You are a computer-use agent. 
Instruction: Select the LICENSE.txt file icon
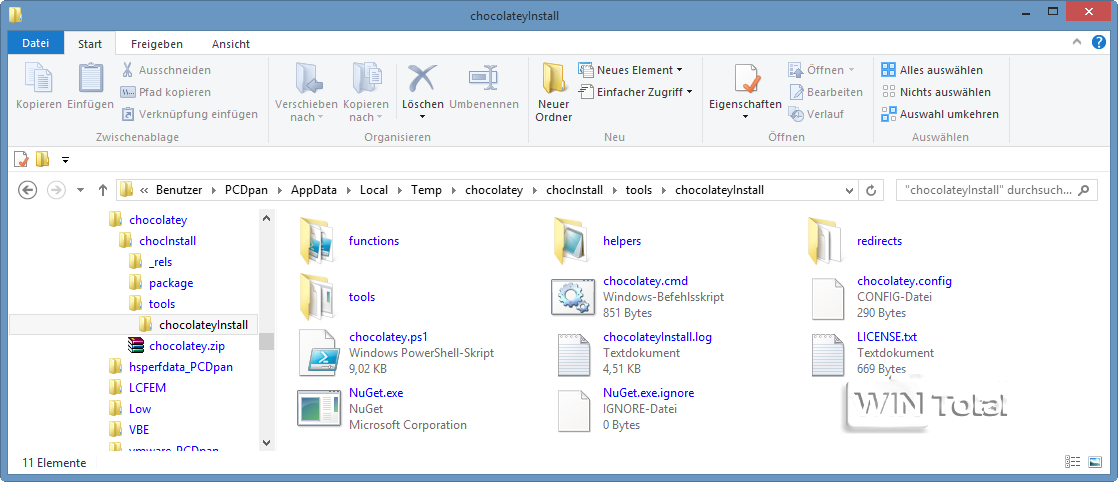pyautogui.click(x=827, y=352)
